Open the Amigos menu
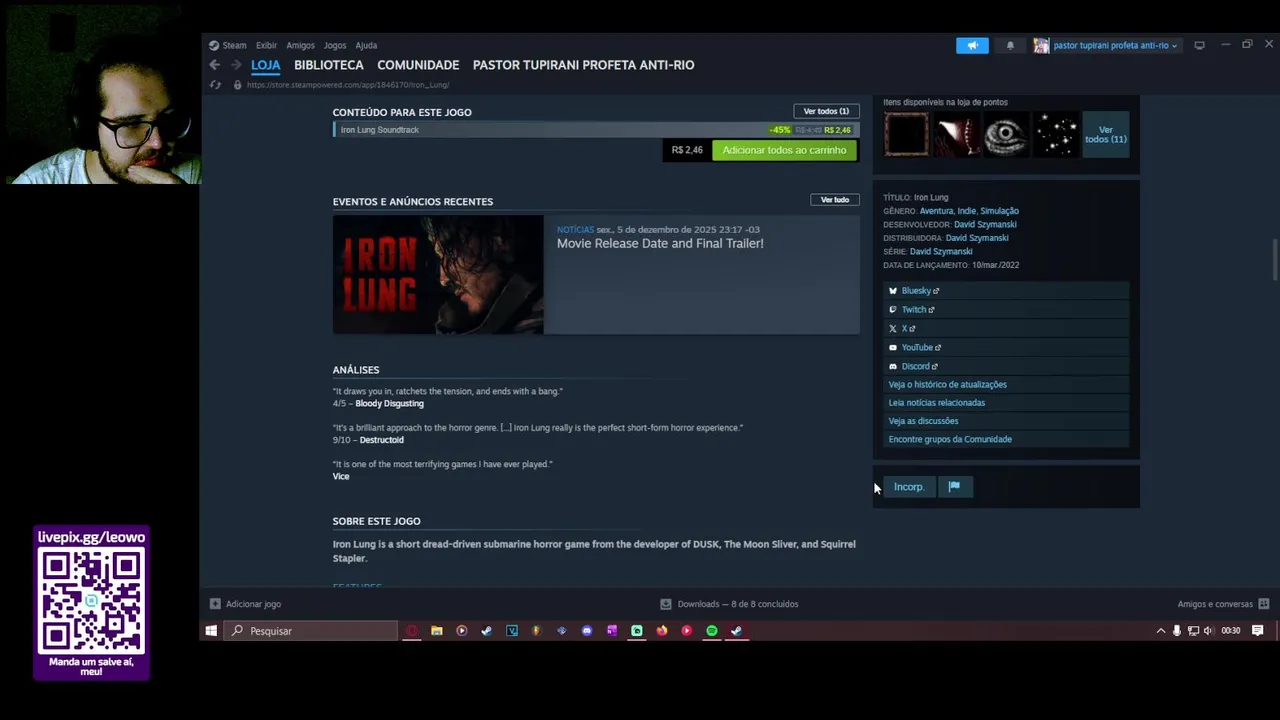The image size is (1280, 720). pyautogui.click(x=300, y=45)
